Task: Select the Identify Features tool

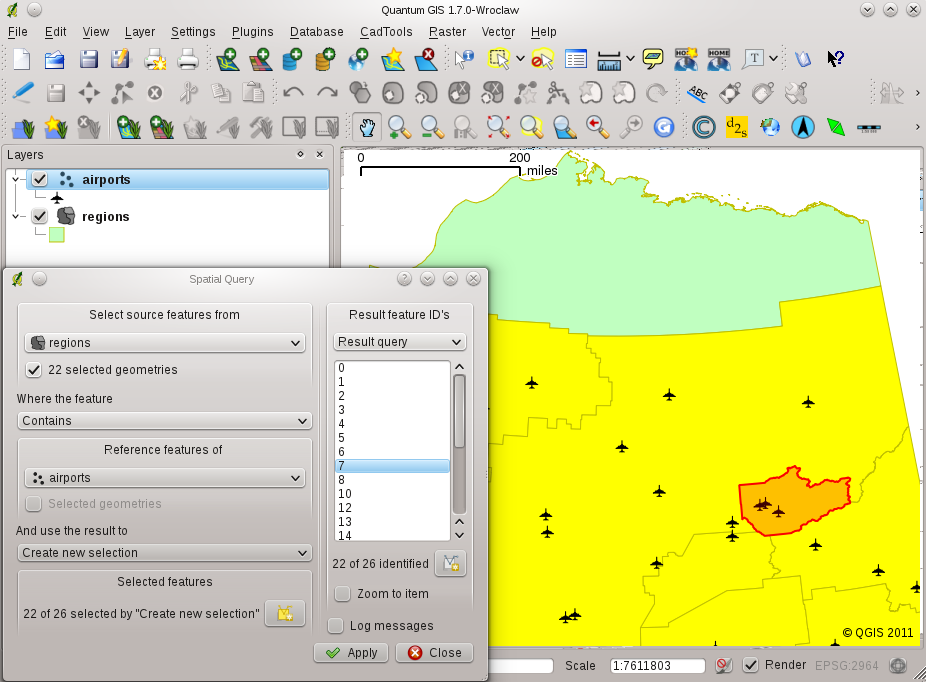Action: (x=465, y=59)
